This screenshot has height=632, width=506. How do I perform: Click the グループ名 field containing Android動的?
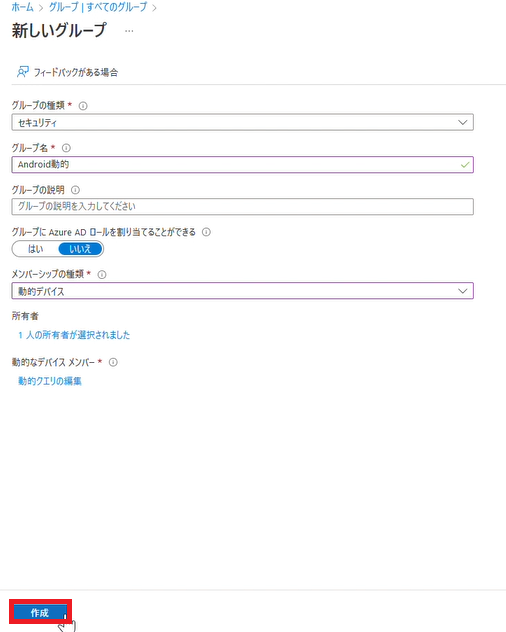pyautogui.click(x=242, y=164)
